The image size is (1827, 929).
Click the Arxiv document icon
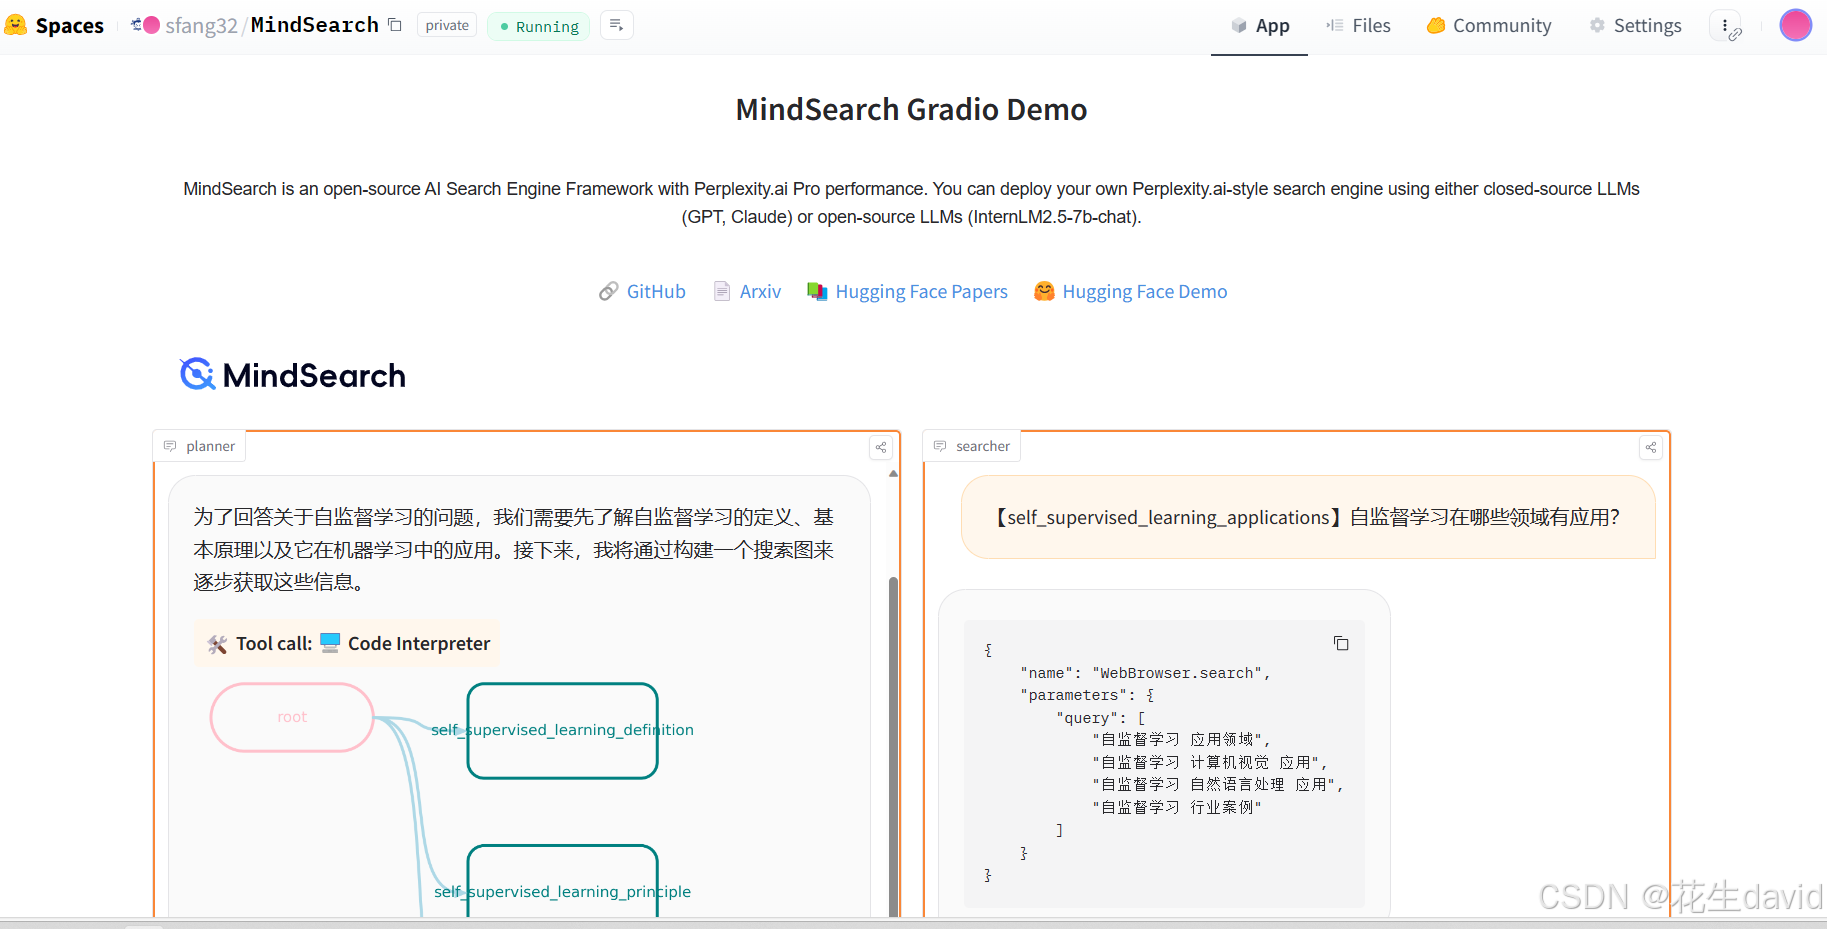coord(722,291)
